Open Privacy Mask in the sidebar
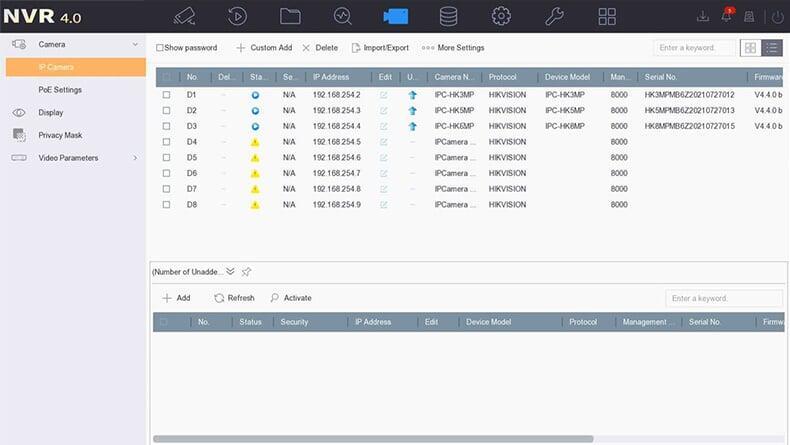 pos(60,135)
